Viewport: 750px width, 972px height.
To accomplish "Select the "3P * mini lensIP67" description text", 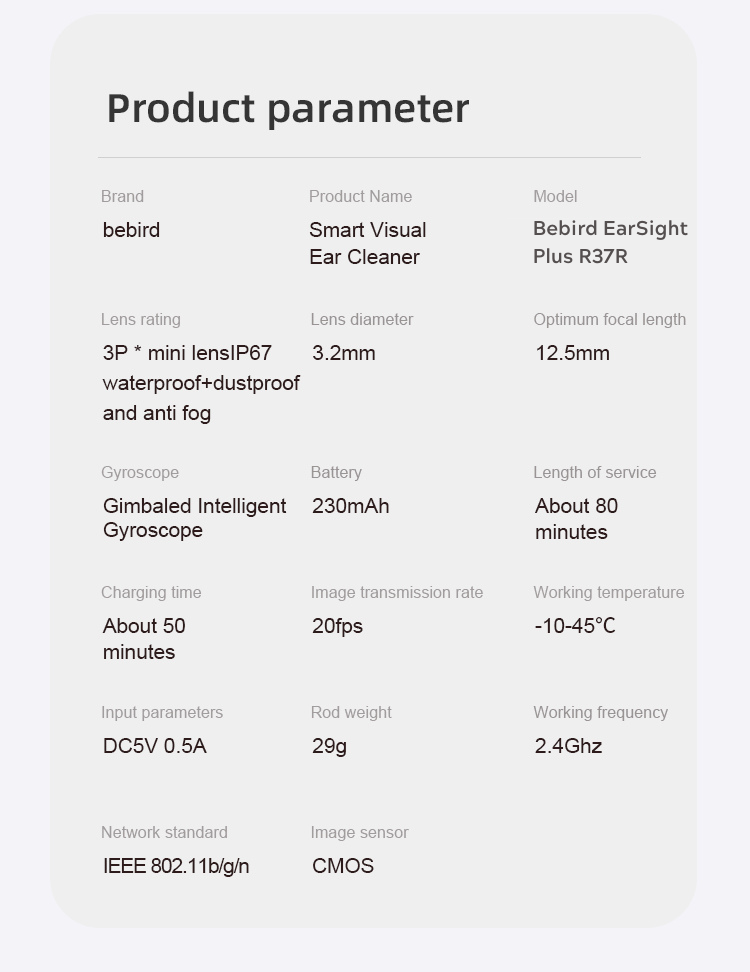I will pos(187,353).
